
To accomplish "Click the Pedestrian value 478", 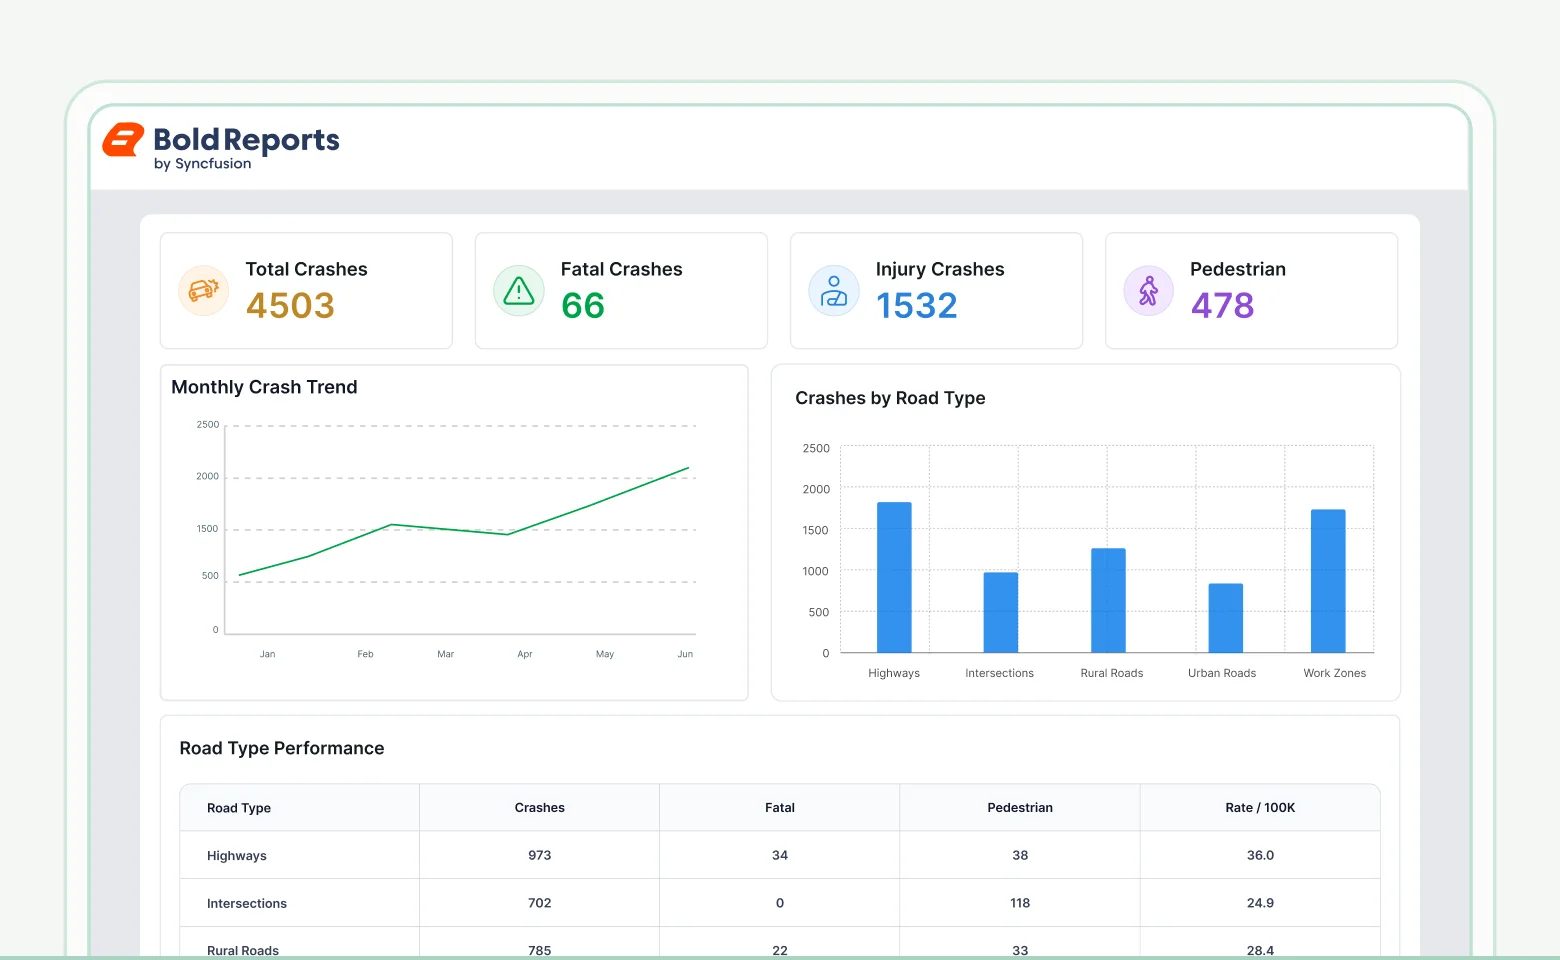I will click(1222, 305).
